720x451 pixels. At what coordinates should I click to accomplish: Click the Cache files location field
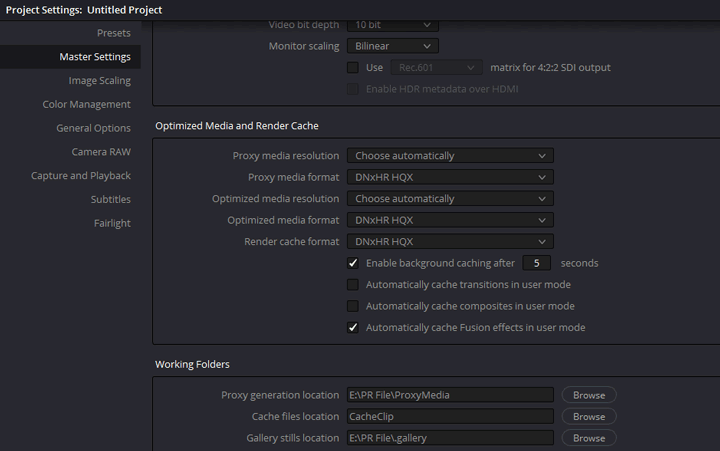(450, 416)
